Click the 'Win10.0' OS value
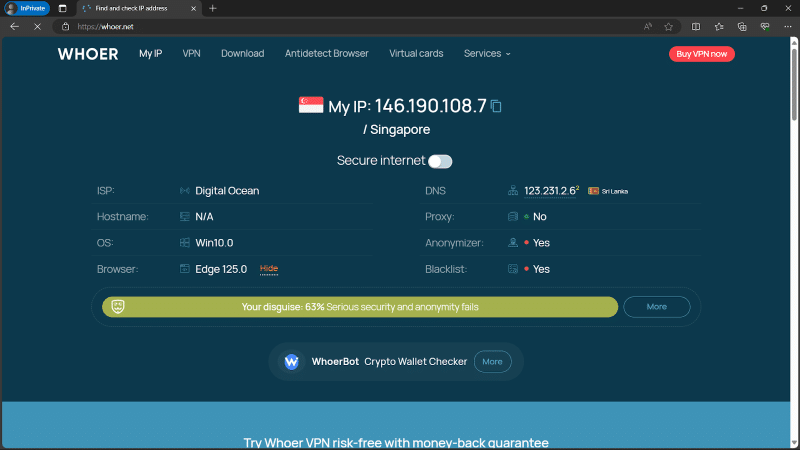800x450 pixels. coord(214,243)
